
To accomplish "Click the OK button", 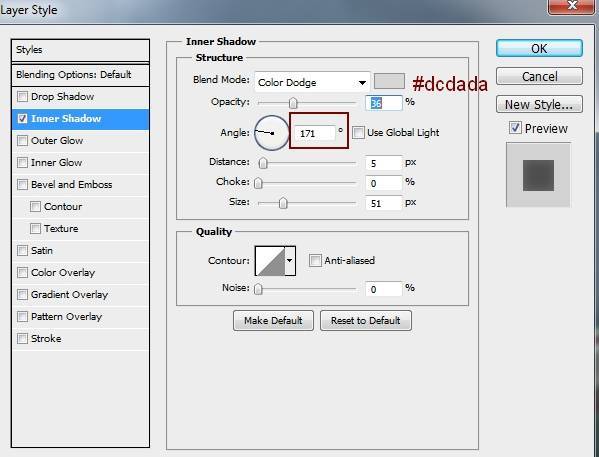I will point(539,49).
